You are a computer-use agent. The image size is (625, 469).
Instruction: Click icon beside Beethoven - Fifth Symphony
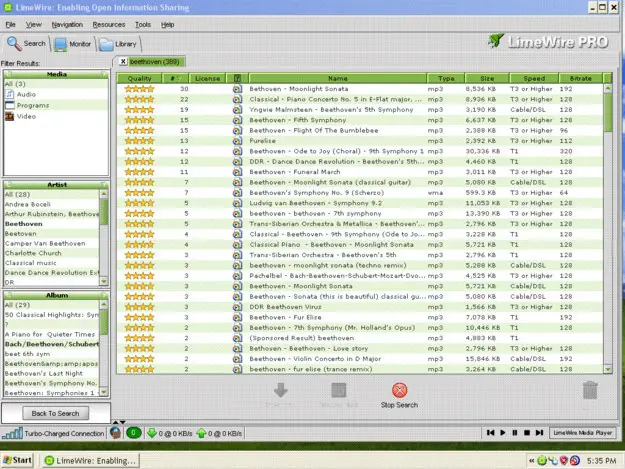(237, 120)
